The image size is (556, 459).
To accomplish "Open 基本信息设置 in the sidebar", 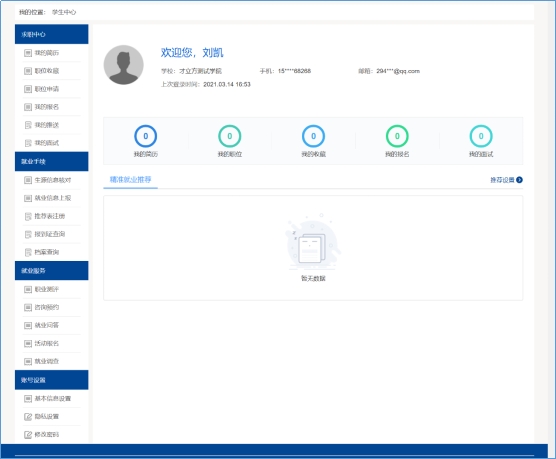I will click(51, 398).
